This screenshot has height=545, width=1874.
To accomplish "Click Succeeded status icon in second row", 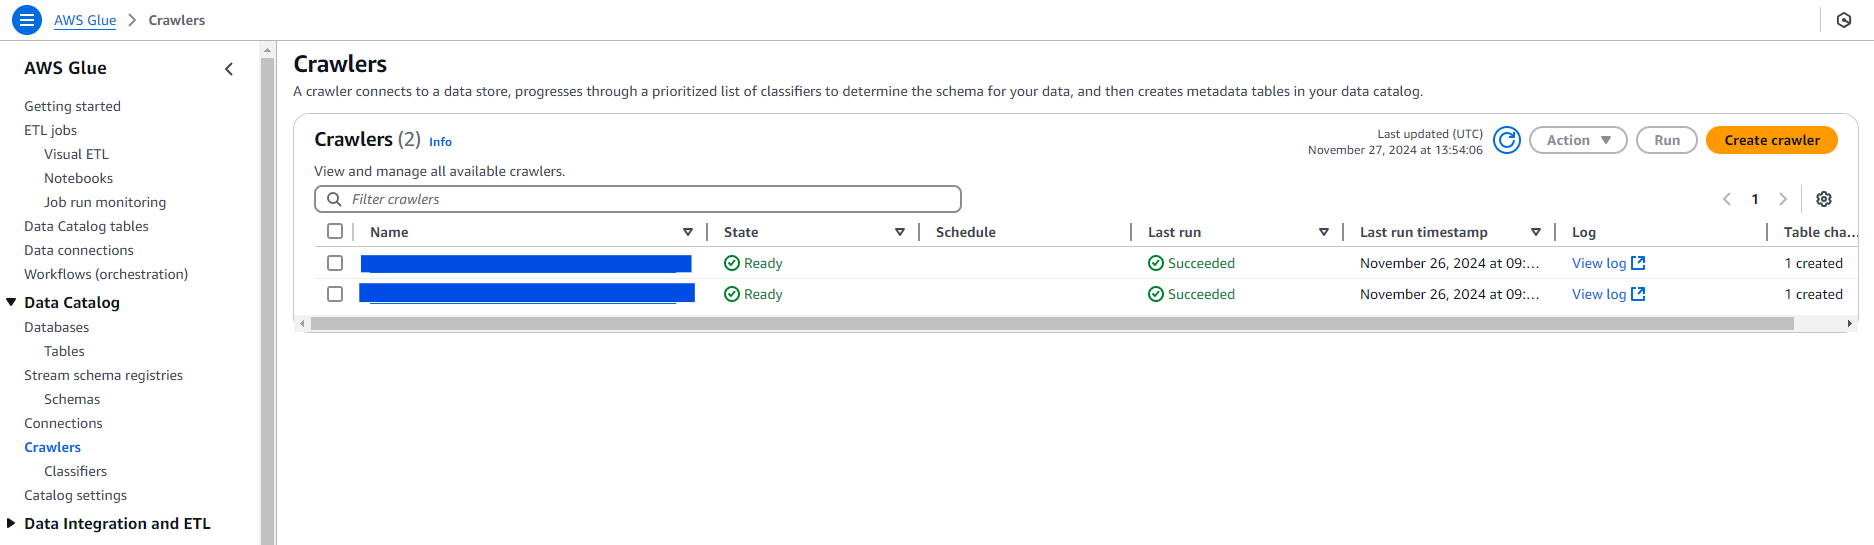I will (x=1156, y=294).
